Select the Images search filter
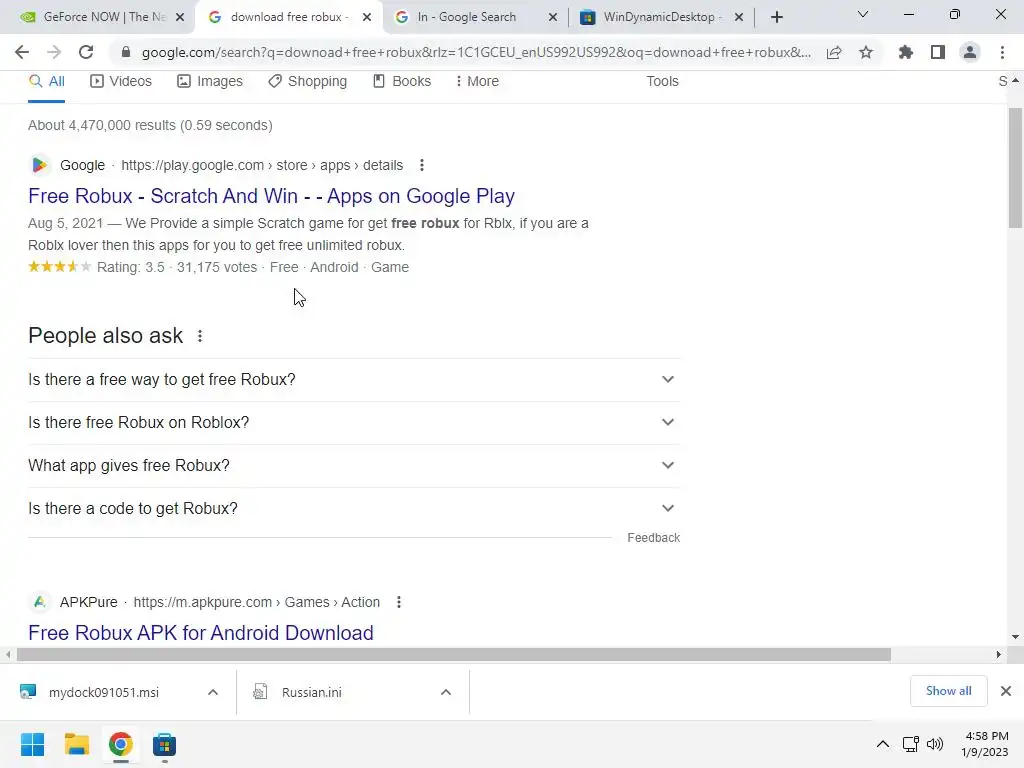The width and height of the screenshot is (1024, 768). (210, 81)
